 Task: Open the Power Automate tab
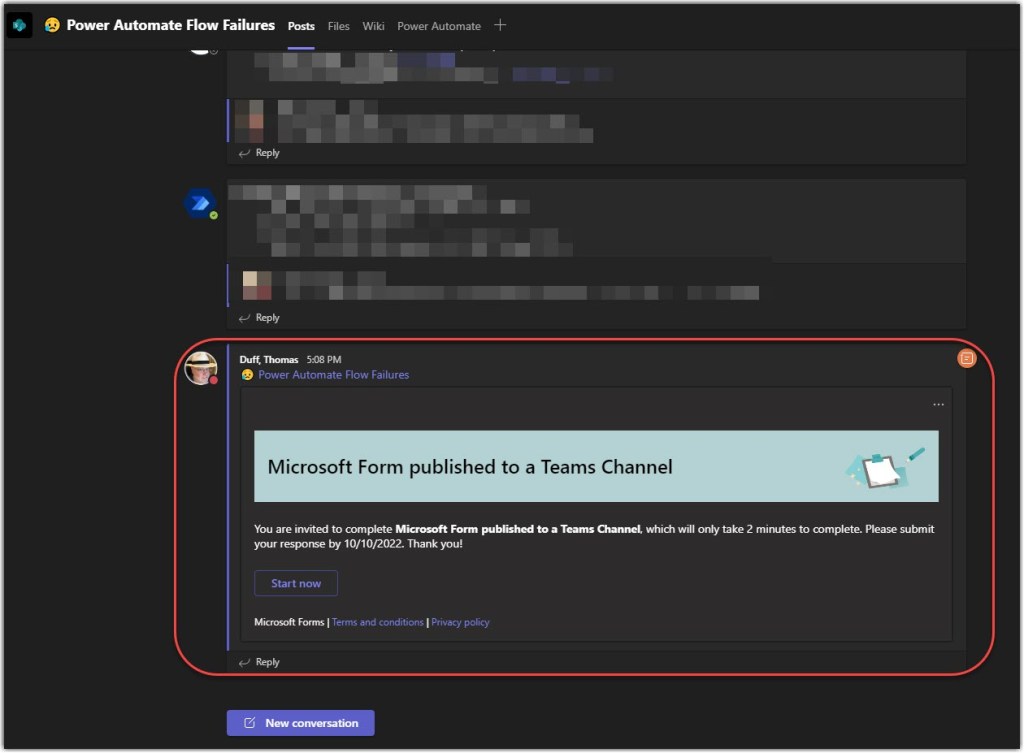tap(438, 26)
